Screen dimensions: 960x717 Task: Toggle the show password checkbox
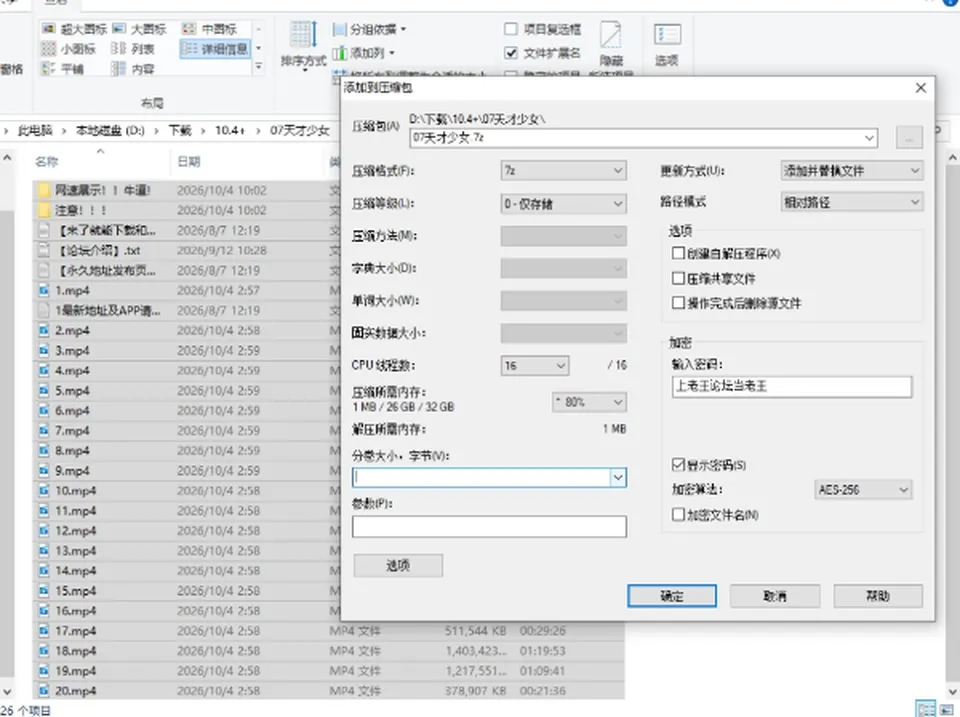pyautogui.click(x=678, y=465)
